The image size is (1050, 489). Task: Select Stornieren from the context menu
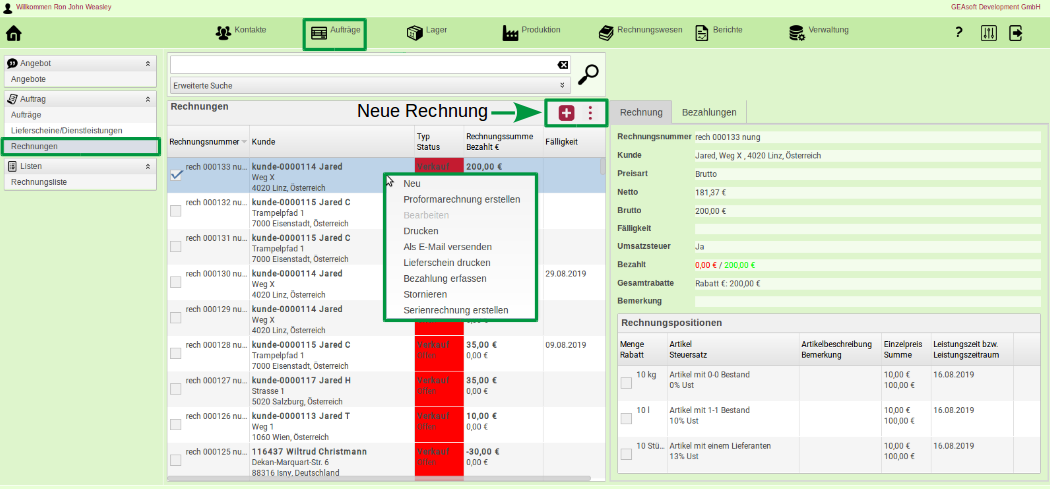(425, 294)
